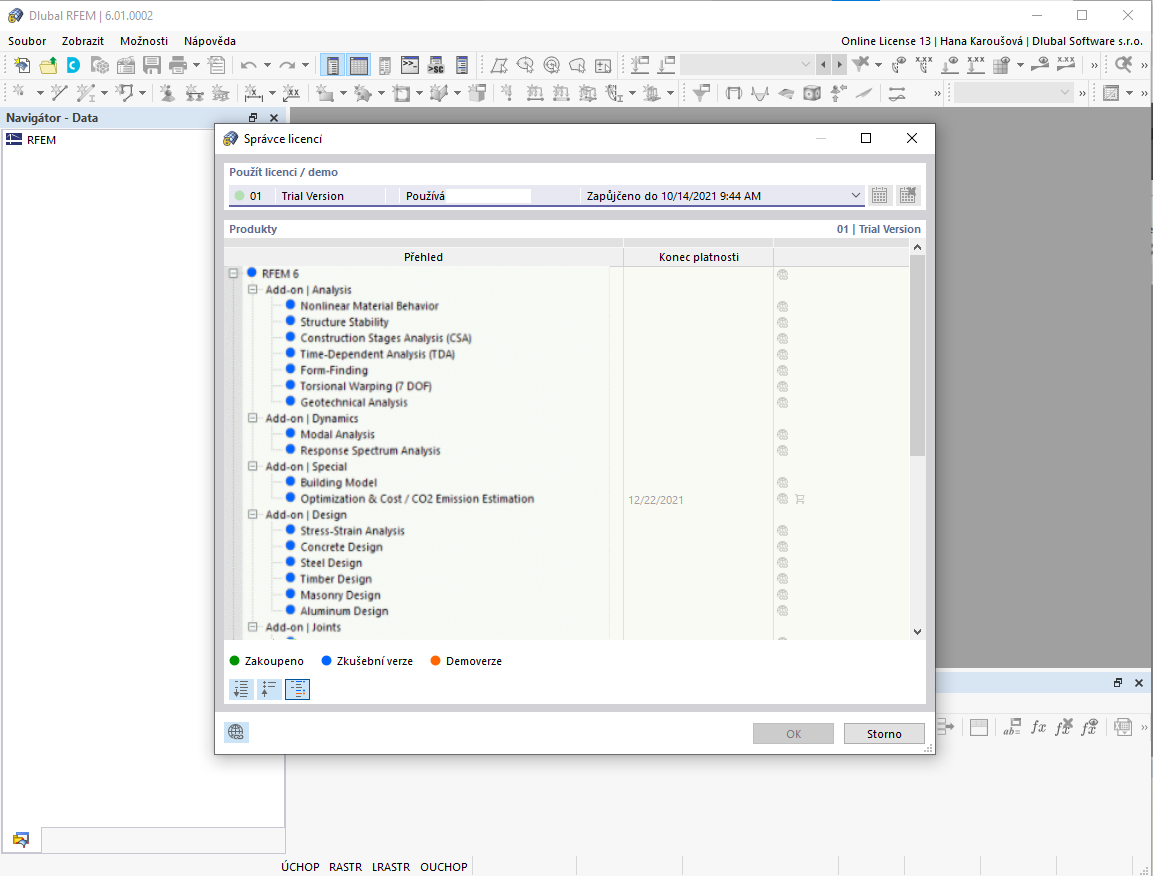Screen dimensions: 1153x876
Task: Click the globe icon in license manager footer
Action: [236, 731]
